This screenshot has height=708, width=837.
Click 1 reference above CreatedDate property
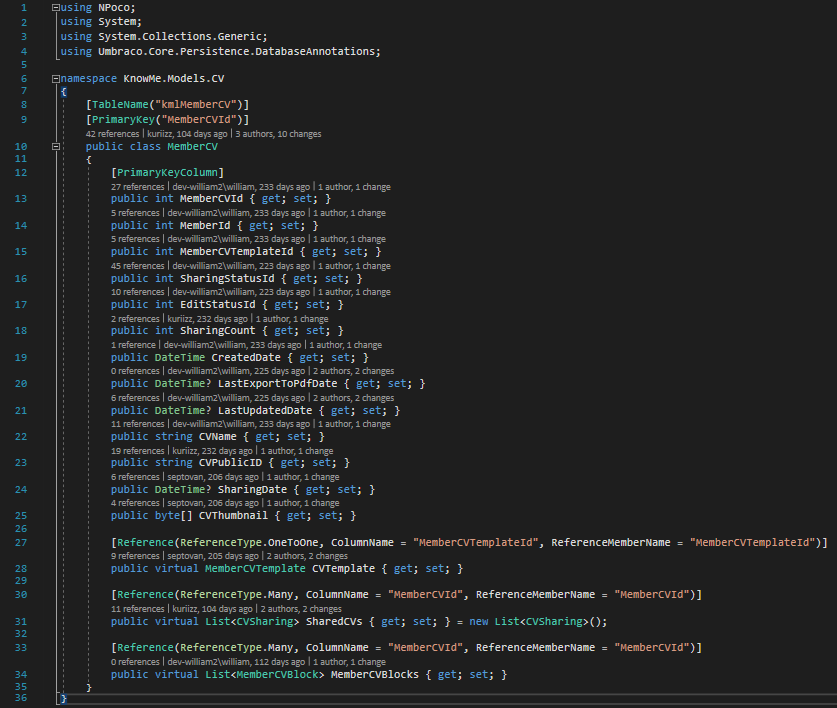[x=133, y=345]
